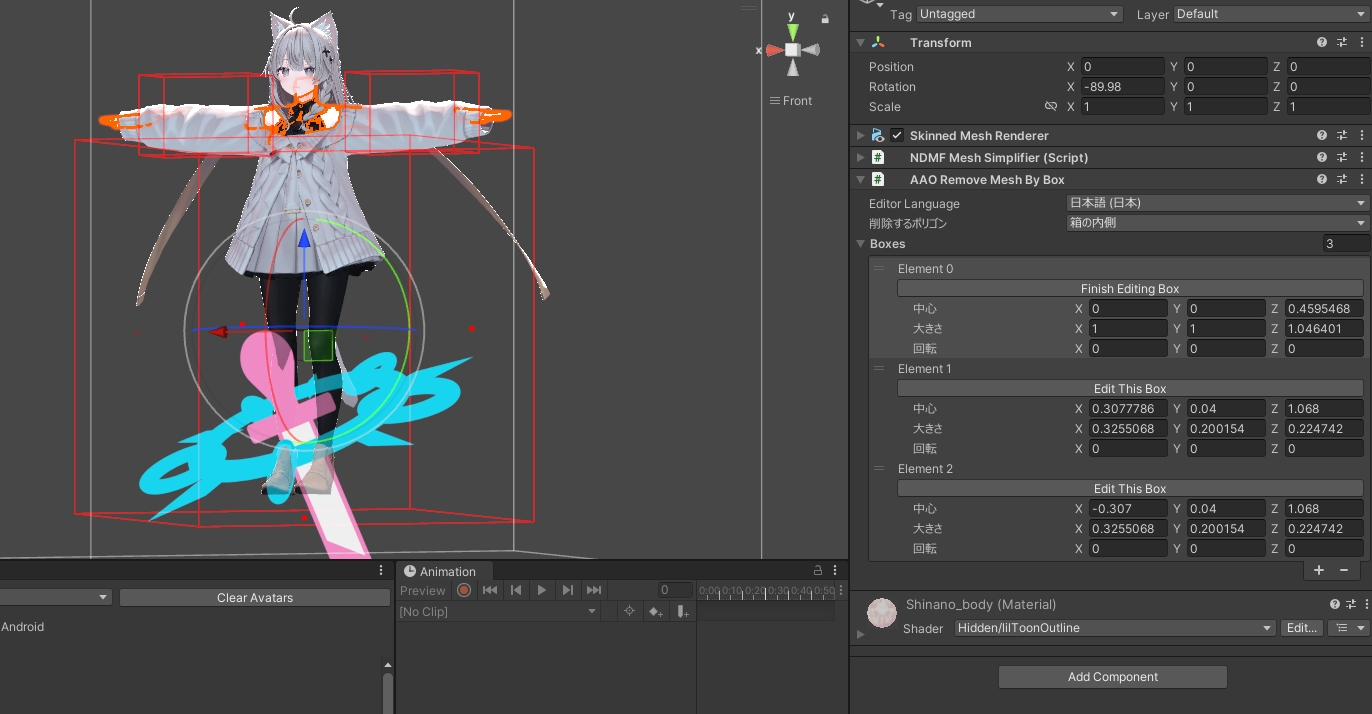1372x714 pixels.
Task: Collapse AAO Remove Mesh By Box component
Action: 860,179
